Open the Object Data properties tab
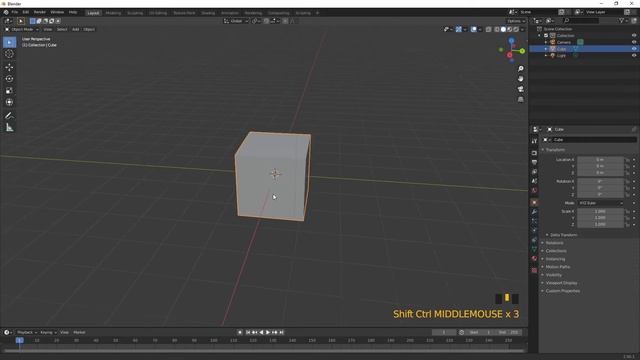640x360 pixels. point(534,249)
